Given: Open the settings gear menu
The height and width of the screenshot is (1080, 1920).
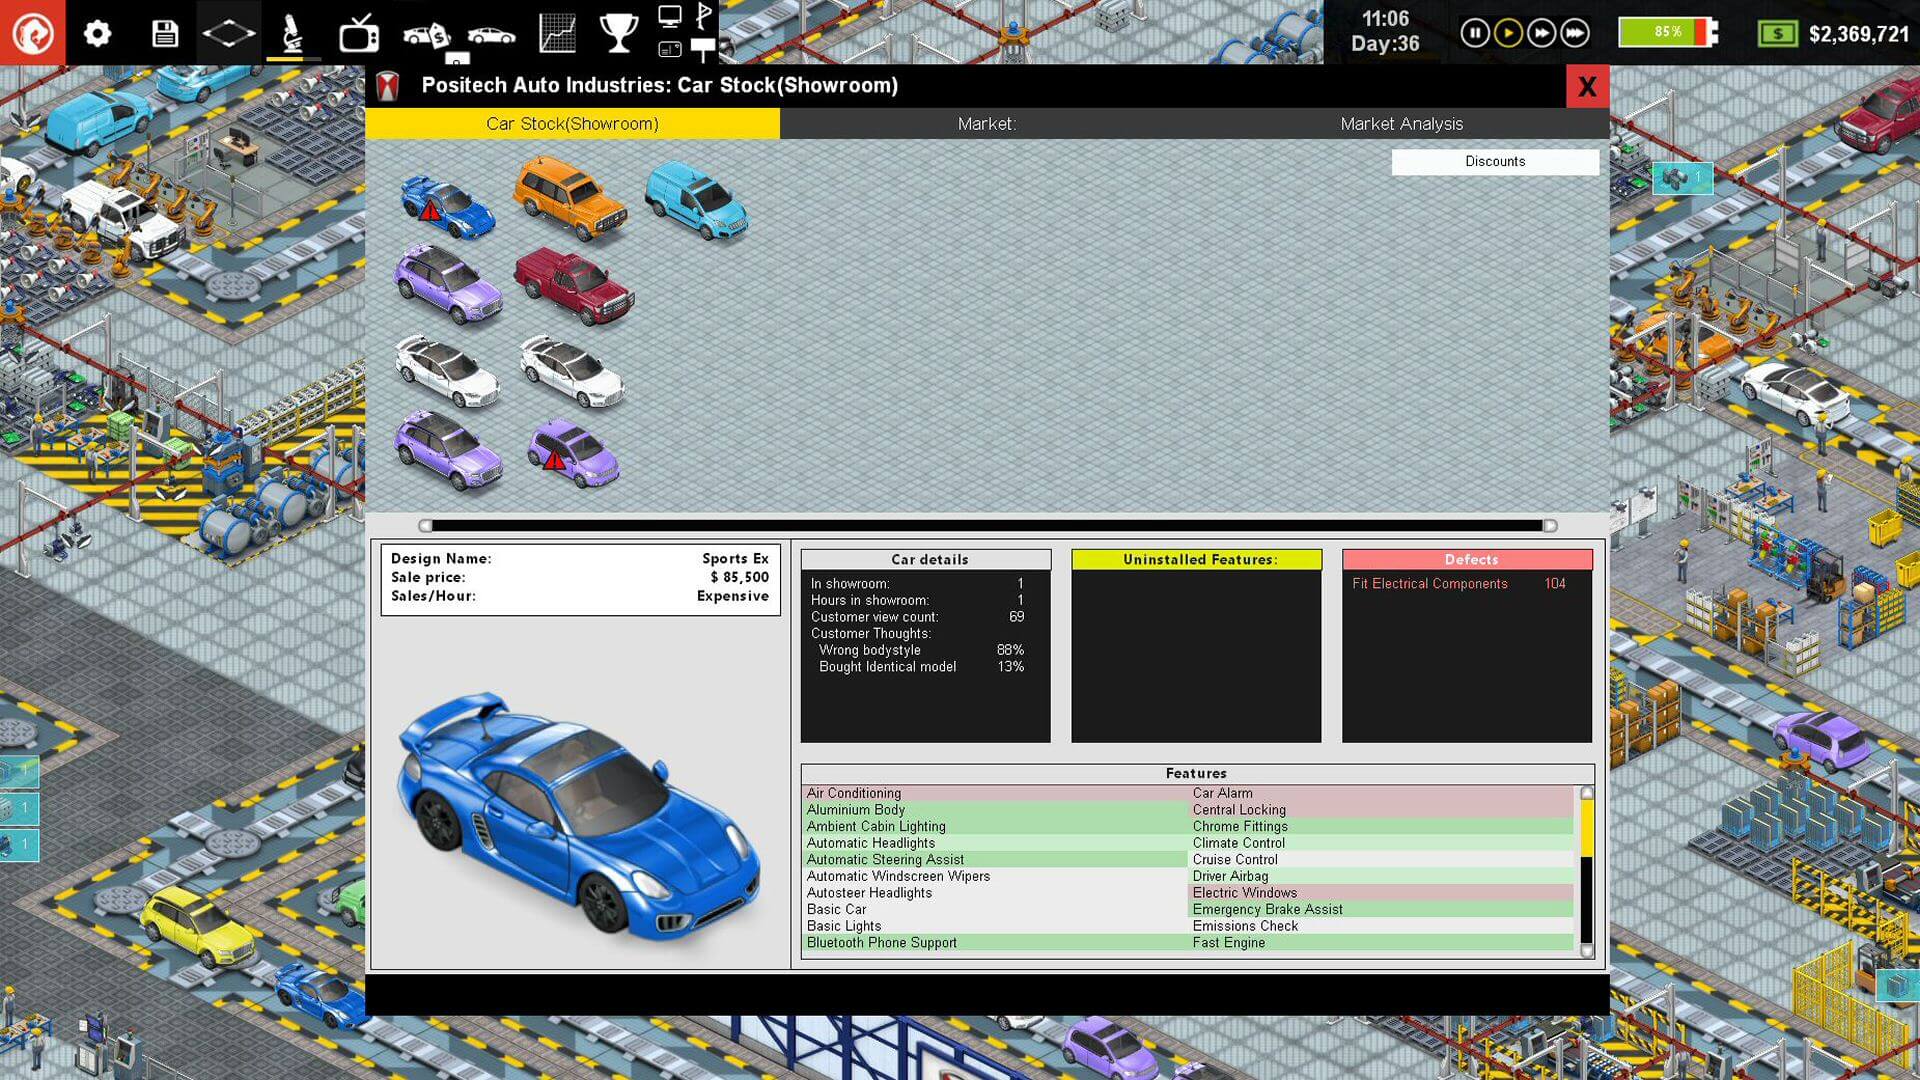Looking at the screenshot, I should 97,34.
